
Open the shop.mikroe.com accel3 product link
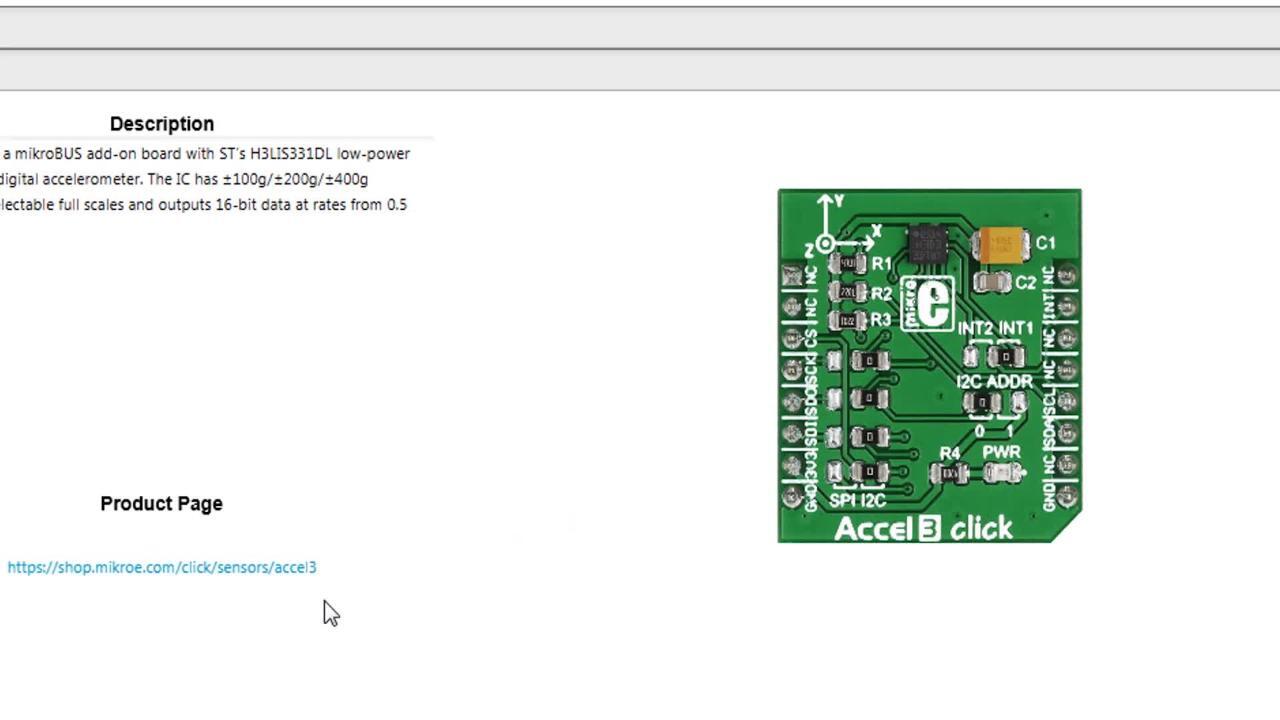click(x=162, y=567)
